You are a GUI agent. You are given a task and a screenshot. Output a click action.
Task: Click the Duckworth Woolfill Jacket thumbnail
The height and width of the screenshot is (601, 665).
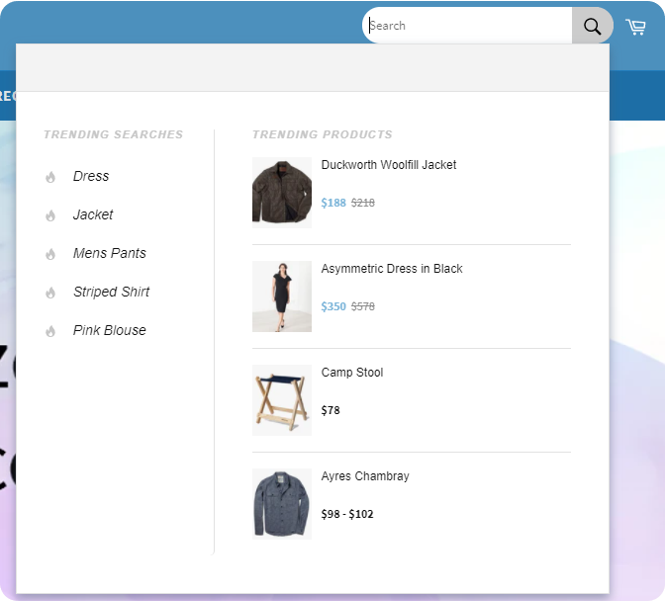[x=282, y=193]
